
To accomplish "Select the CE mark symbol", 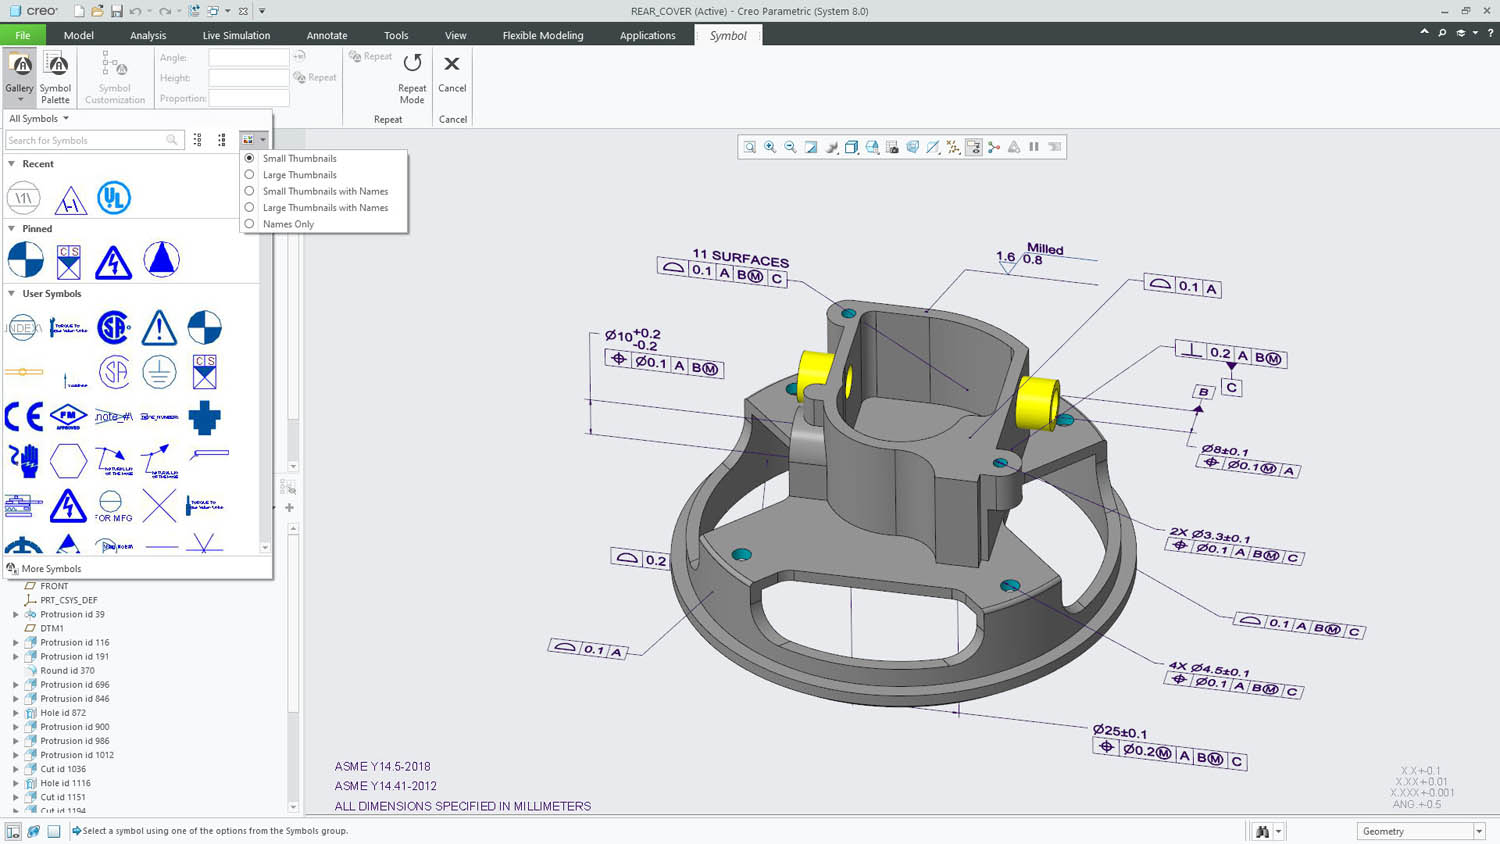I will pos(24,416).
